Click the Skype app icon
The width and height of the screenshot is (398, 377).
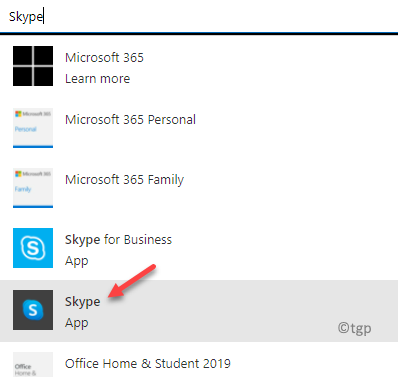pyautogui.click(x=33, y=310)
